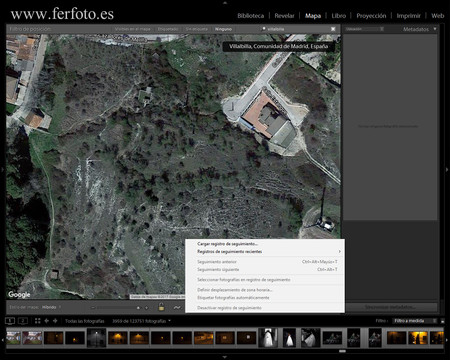Clear the map search with X button
This screenshot has height=360, width=450.
(333, 29)
